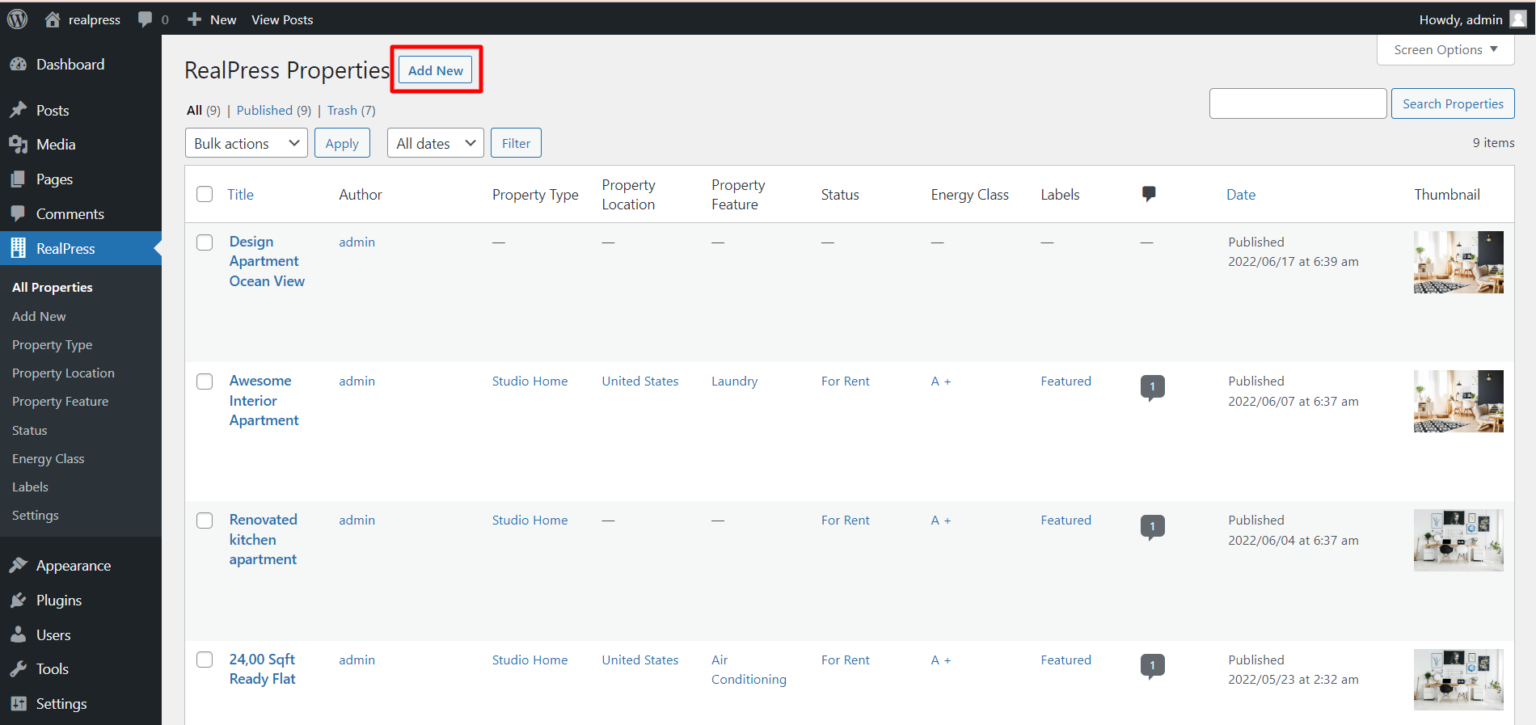Expand the Screen Options panel
1536x725 pixels.
click(x=1444, y=49)
